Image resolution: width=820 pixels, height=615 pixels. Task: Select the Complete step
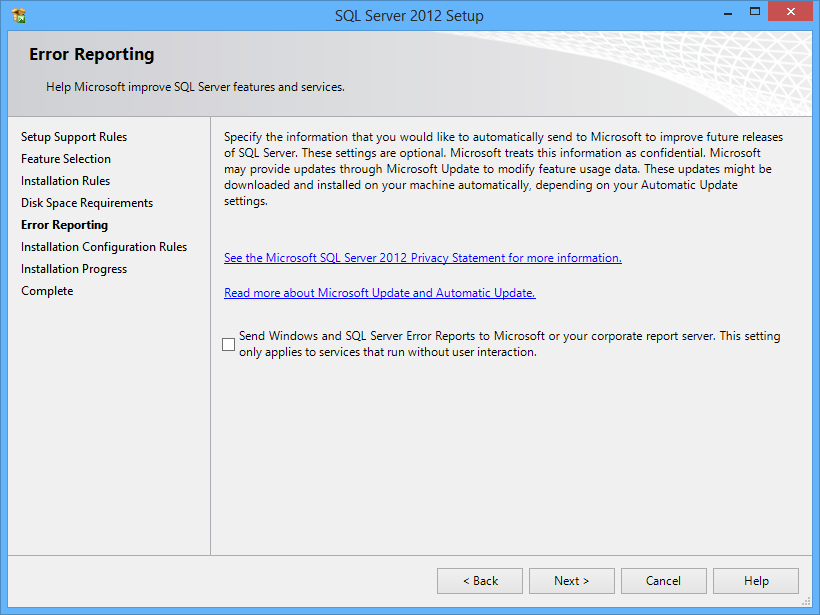47,291
